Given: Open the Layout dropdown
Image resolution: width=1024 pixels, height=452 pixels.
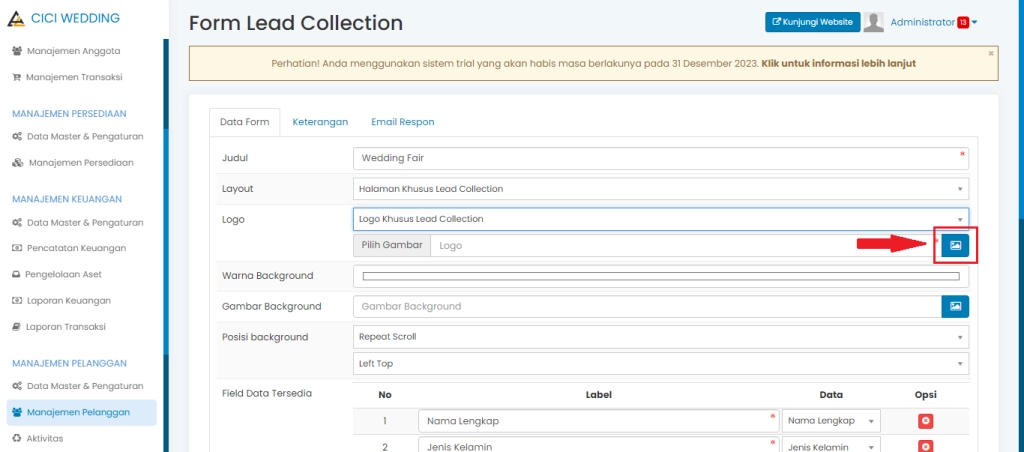Looking at the screenshot, I should (661, 189).
